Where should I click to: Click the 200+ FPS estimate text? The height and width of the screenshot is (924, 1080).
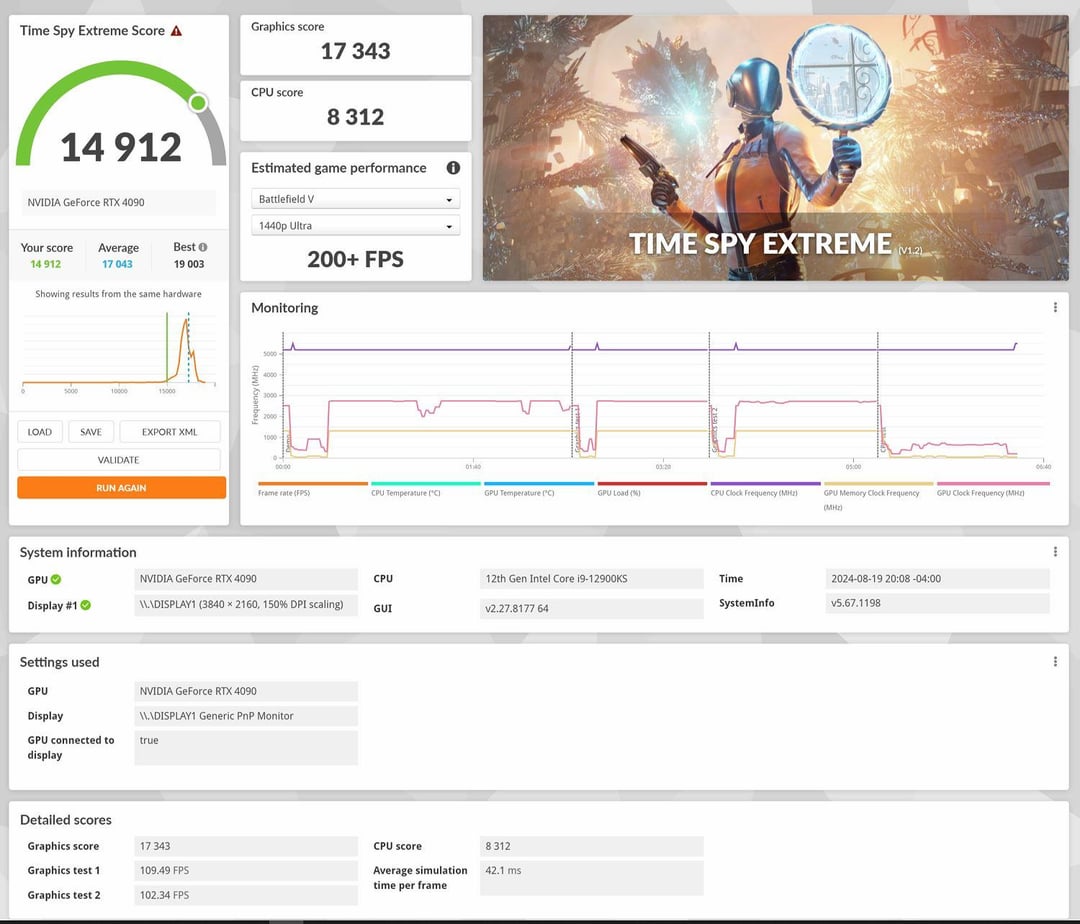pos(355,259)
